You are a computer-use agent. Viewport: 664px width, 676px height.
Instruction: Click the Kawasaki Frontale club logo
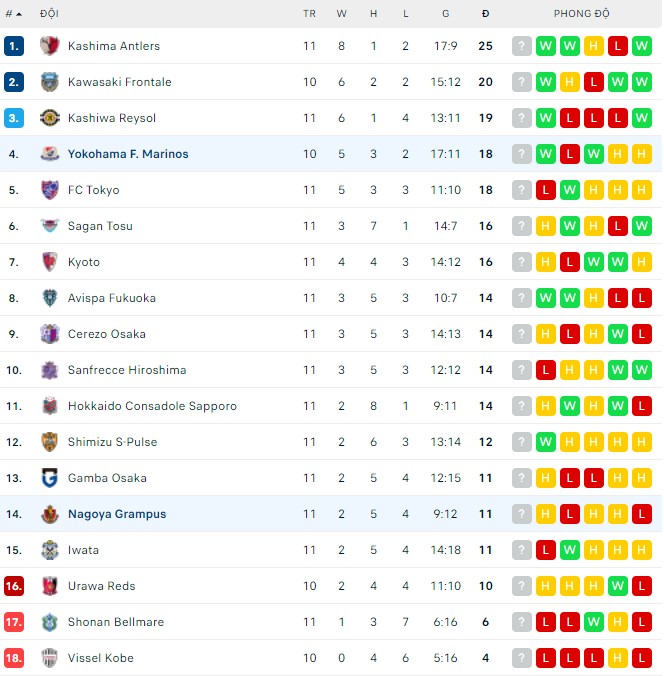[49, 82]
